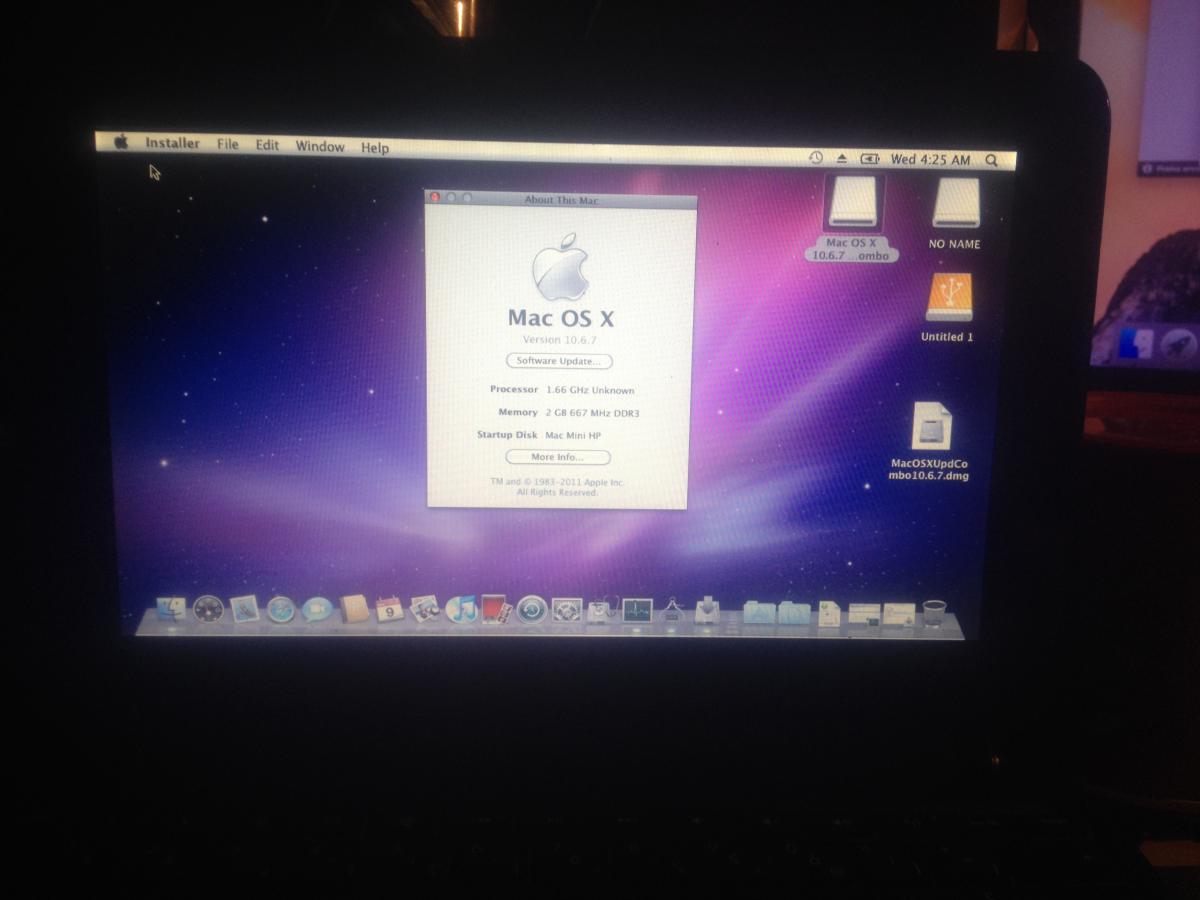
Task: Open iChat from the Dock
Action: [317, 609]
